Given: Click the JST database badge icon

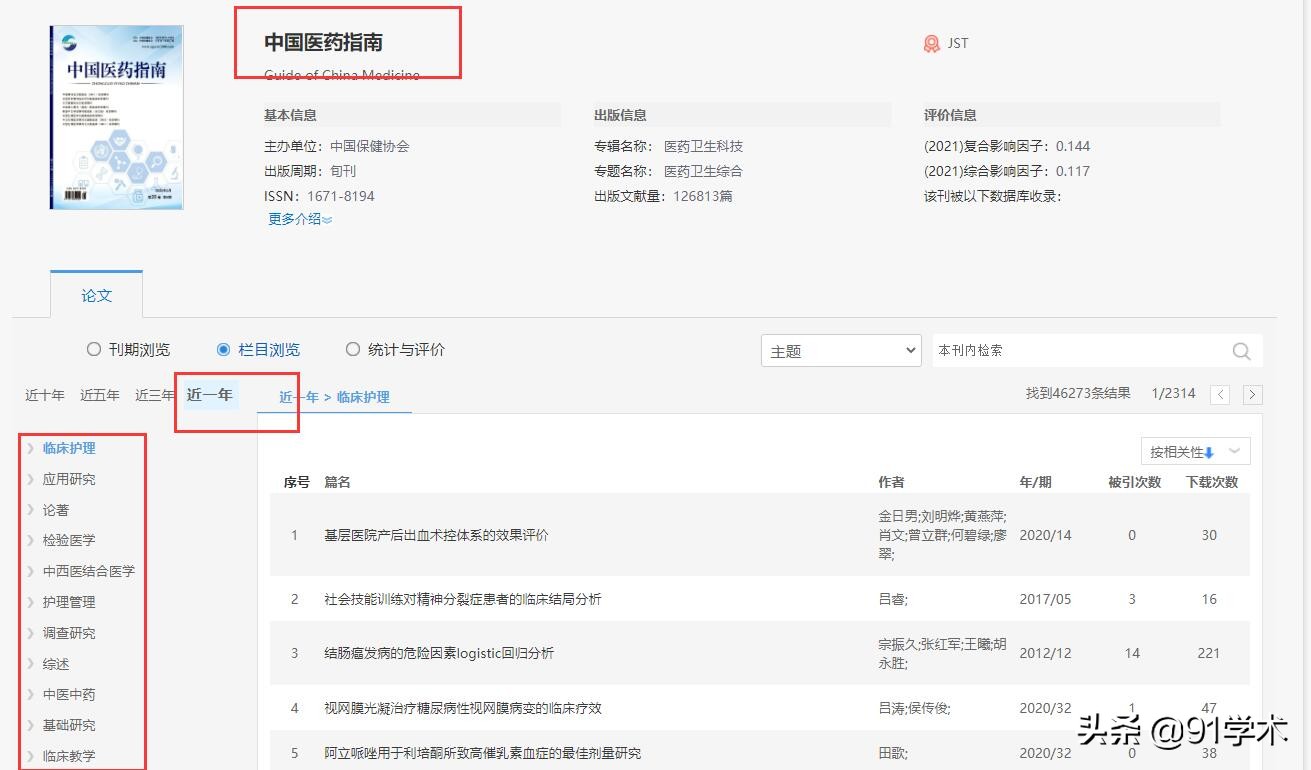Looking at the screenshot, I should tap(931, 43).
